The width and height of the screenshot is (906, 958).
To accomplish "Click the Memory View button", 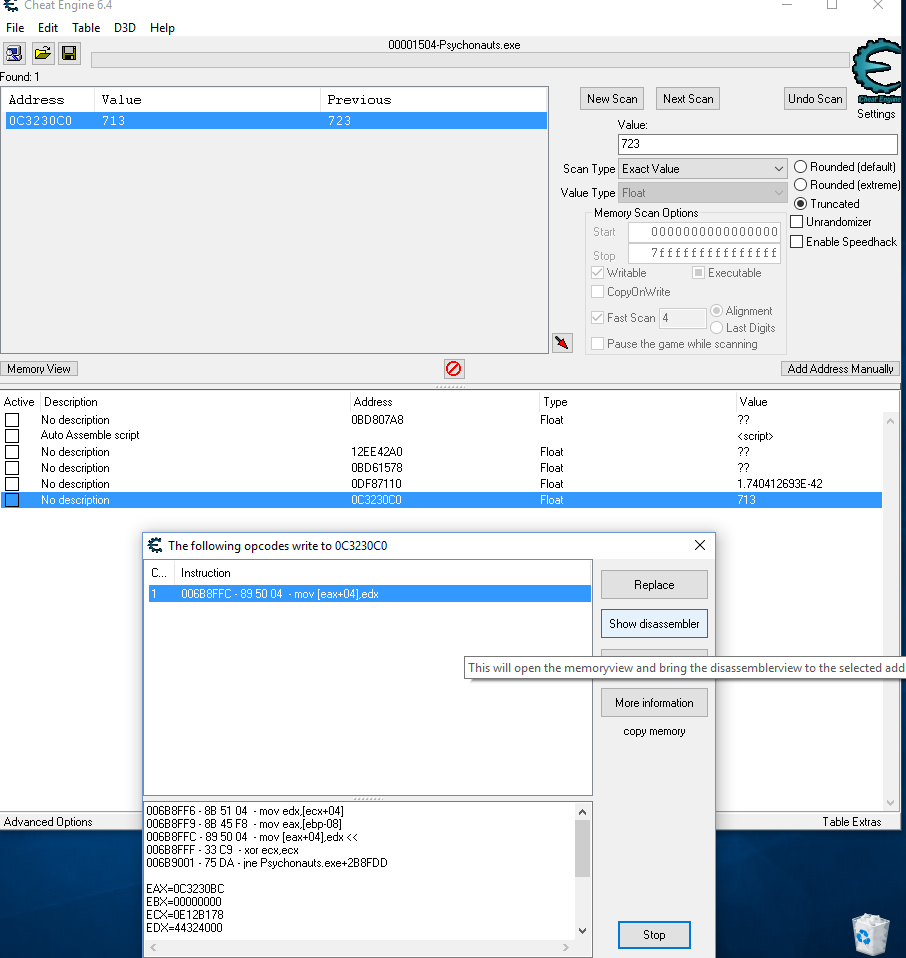I will [x=39, y=368].
